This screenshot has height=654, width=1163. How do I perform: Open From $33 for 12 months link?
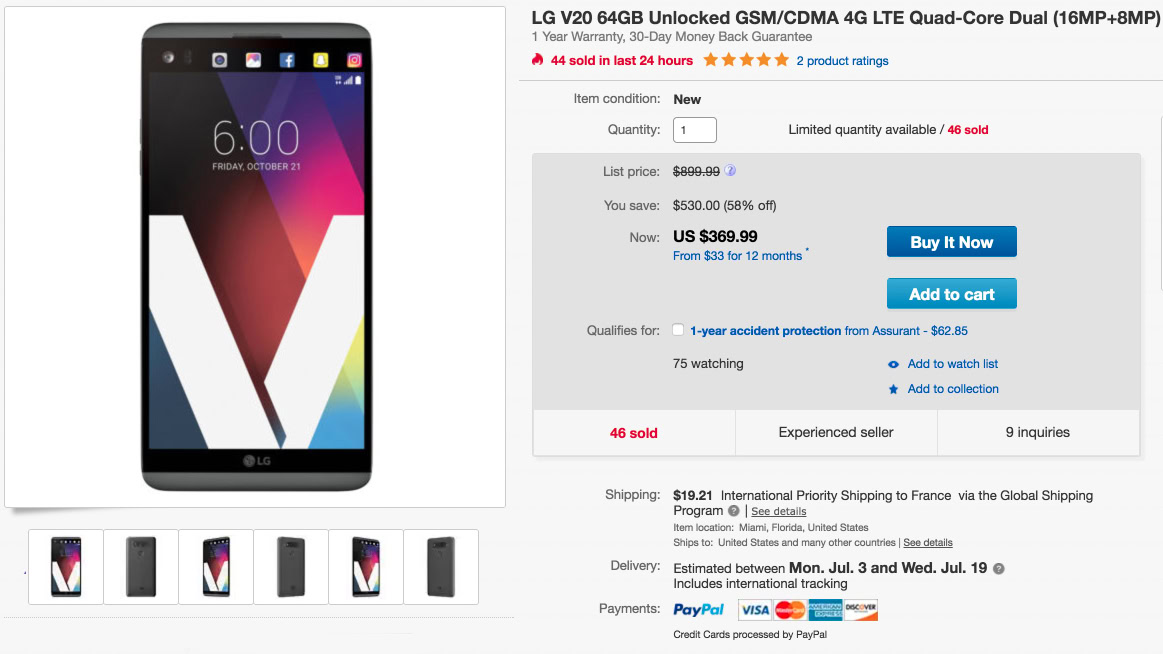tap(737, 256)
